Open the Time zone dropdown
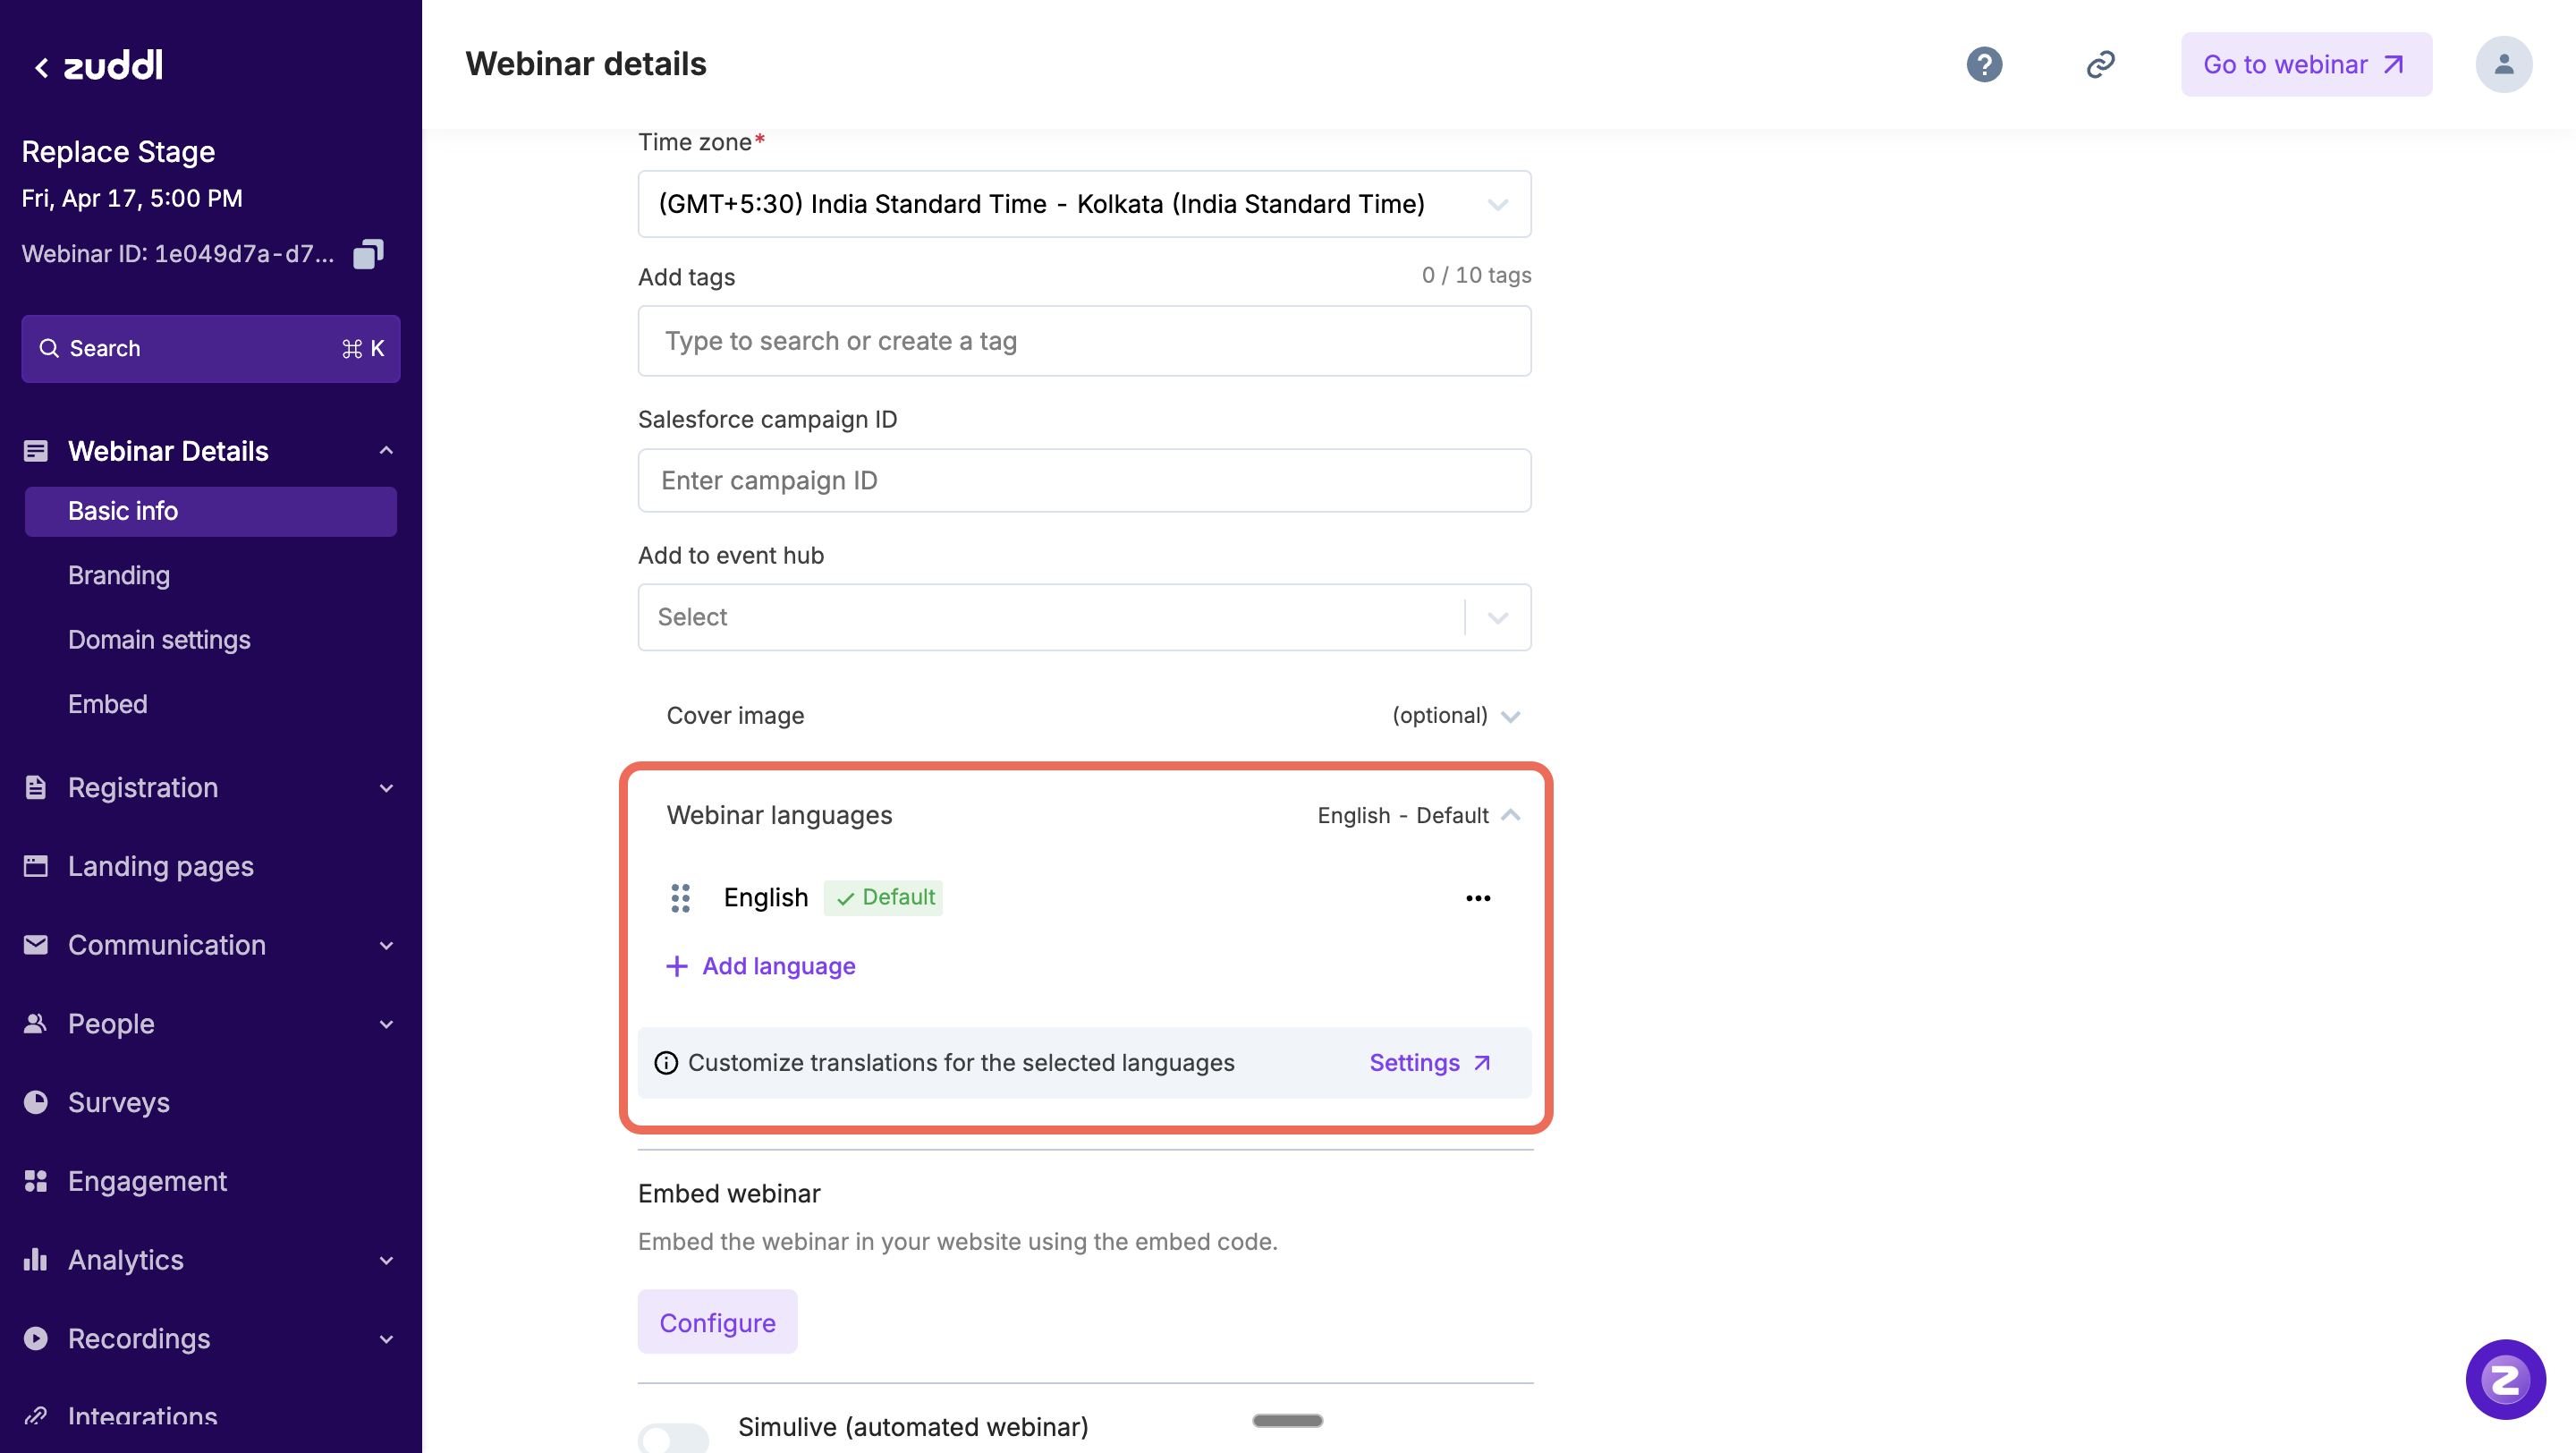The width and height of the screenshot is (2576, 1453). point(1084,205)
